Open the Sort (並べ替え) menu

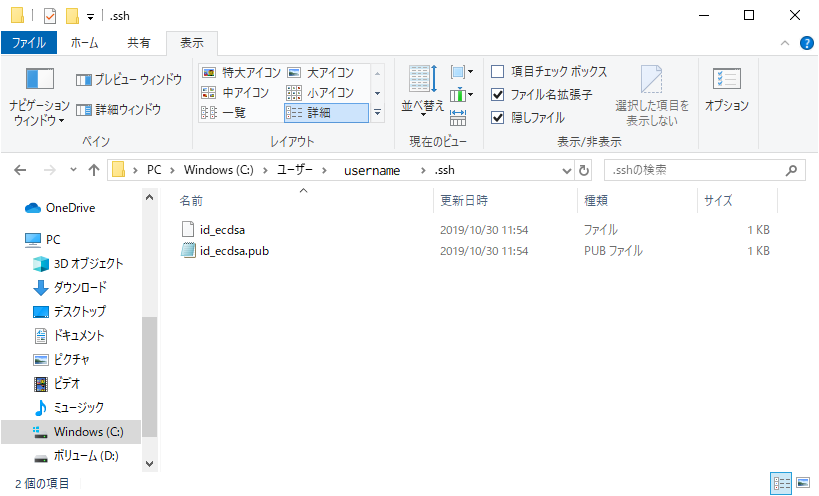coord(422,88)
